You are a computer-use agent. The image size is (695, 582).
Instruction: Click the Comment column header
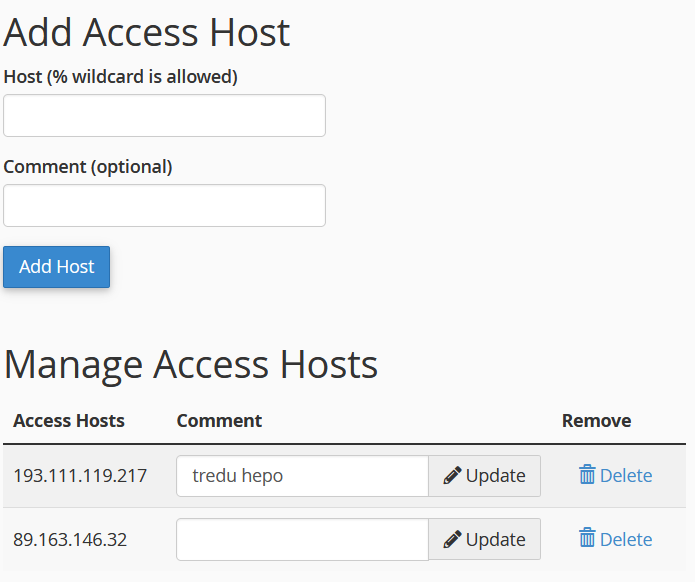coord(219,421)
